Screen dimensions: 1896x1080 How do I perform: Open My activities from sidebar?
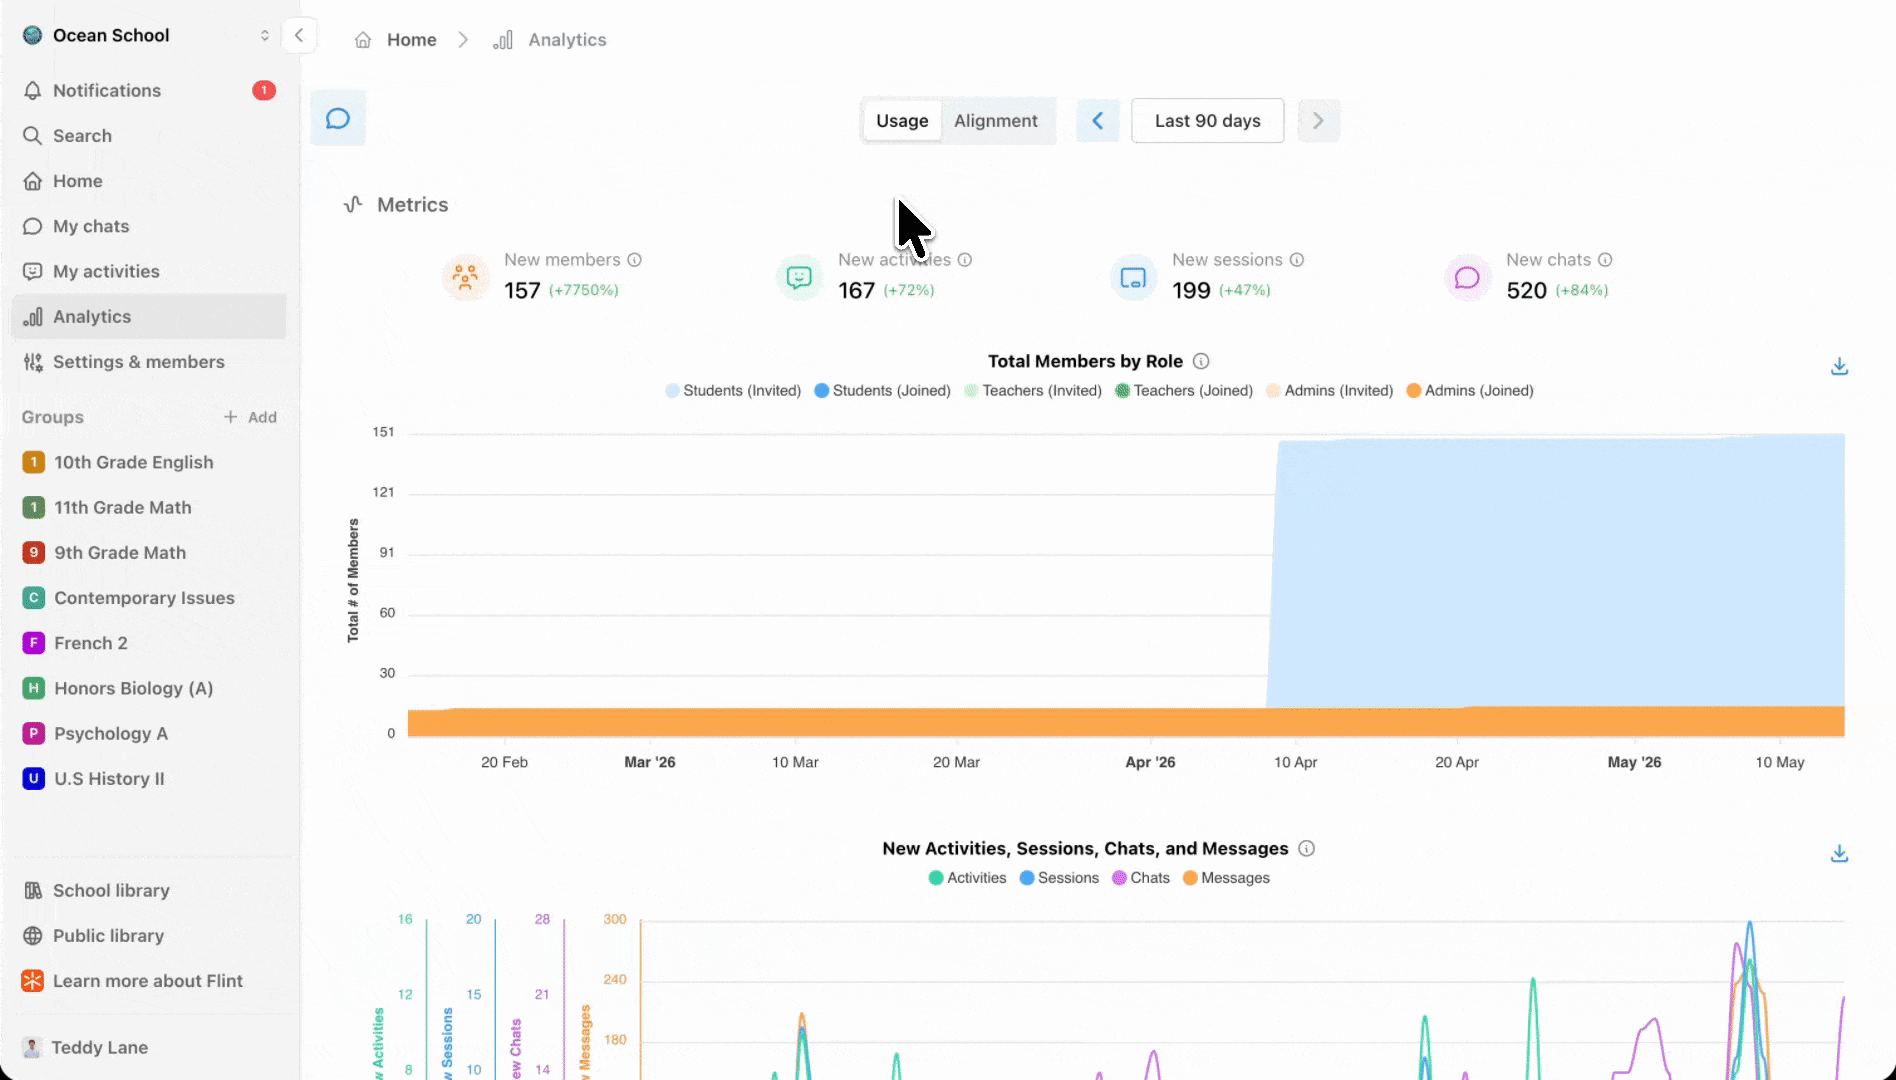coord(149,272)
